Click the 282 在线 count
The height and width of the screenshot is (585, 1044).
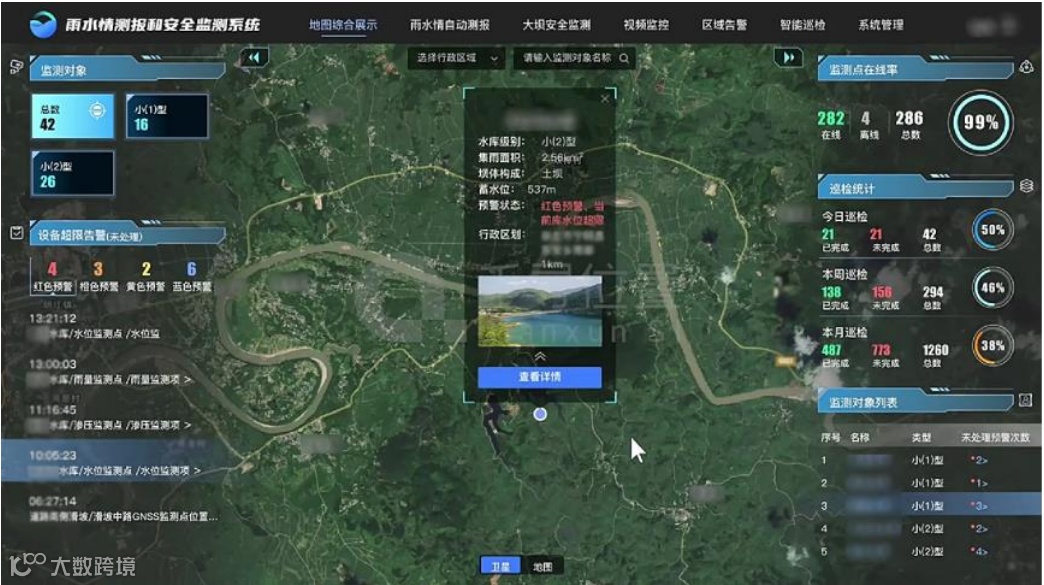[x=831, y=124]
